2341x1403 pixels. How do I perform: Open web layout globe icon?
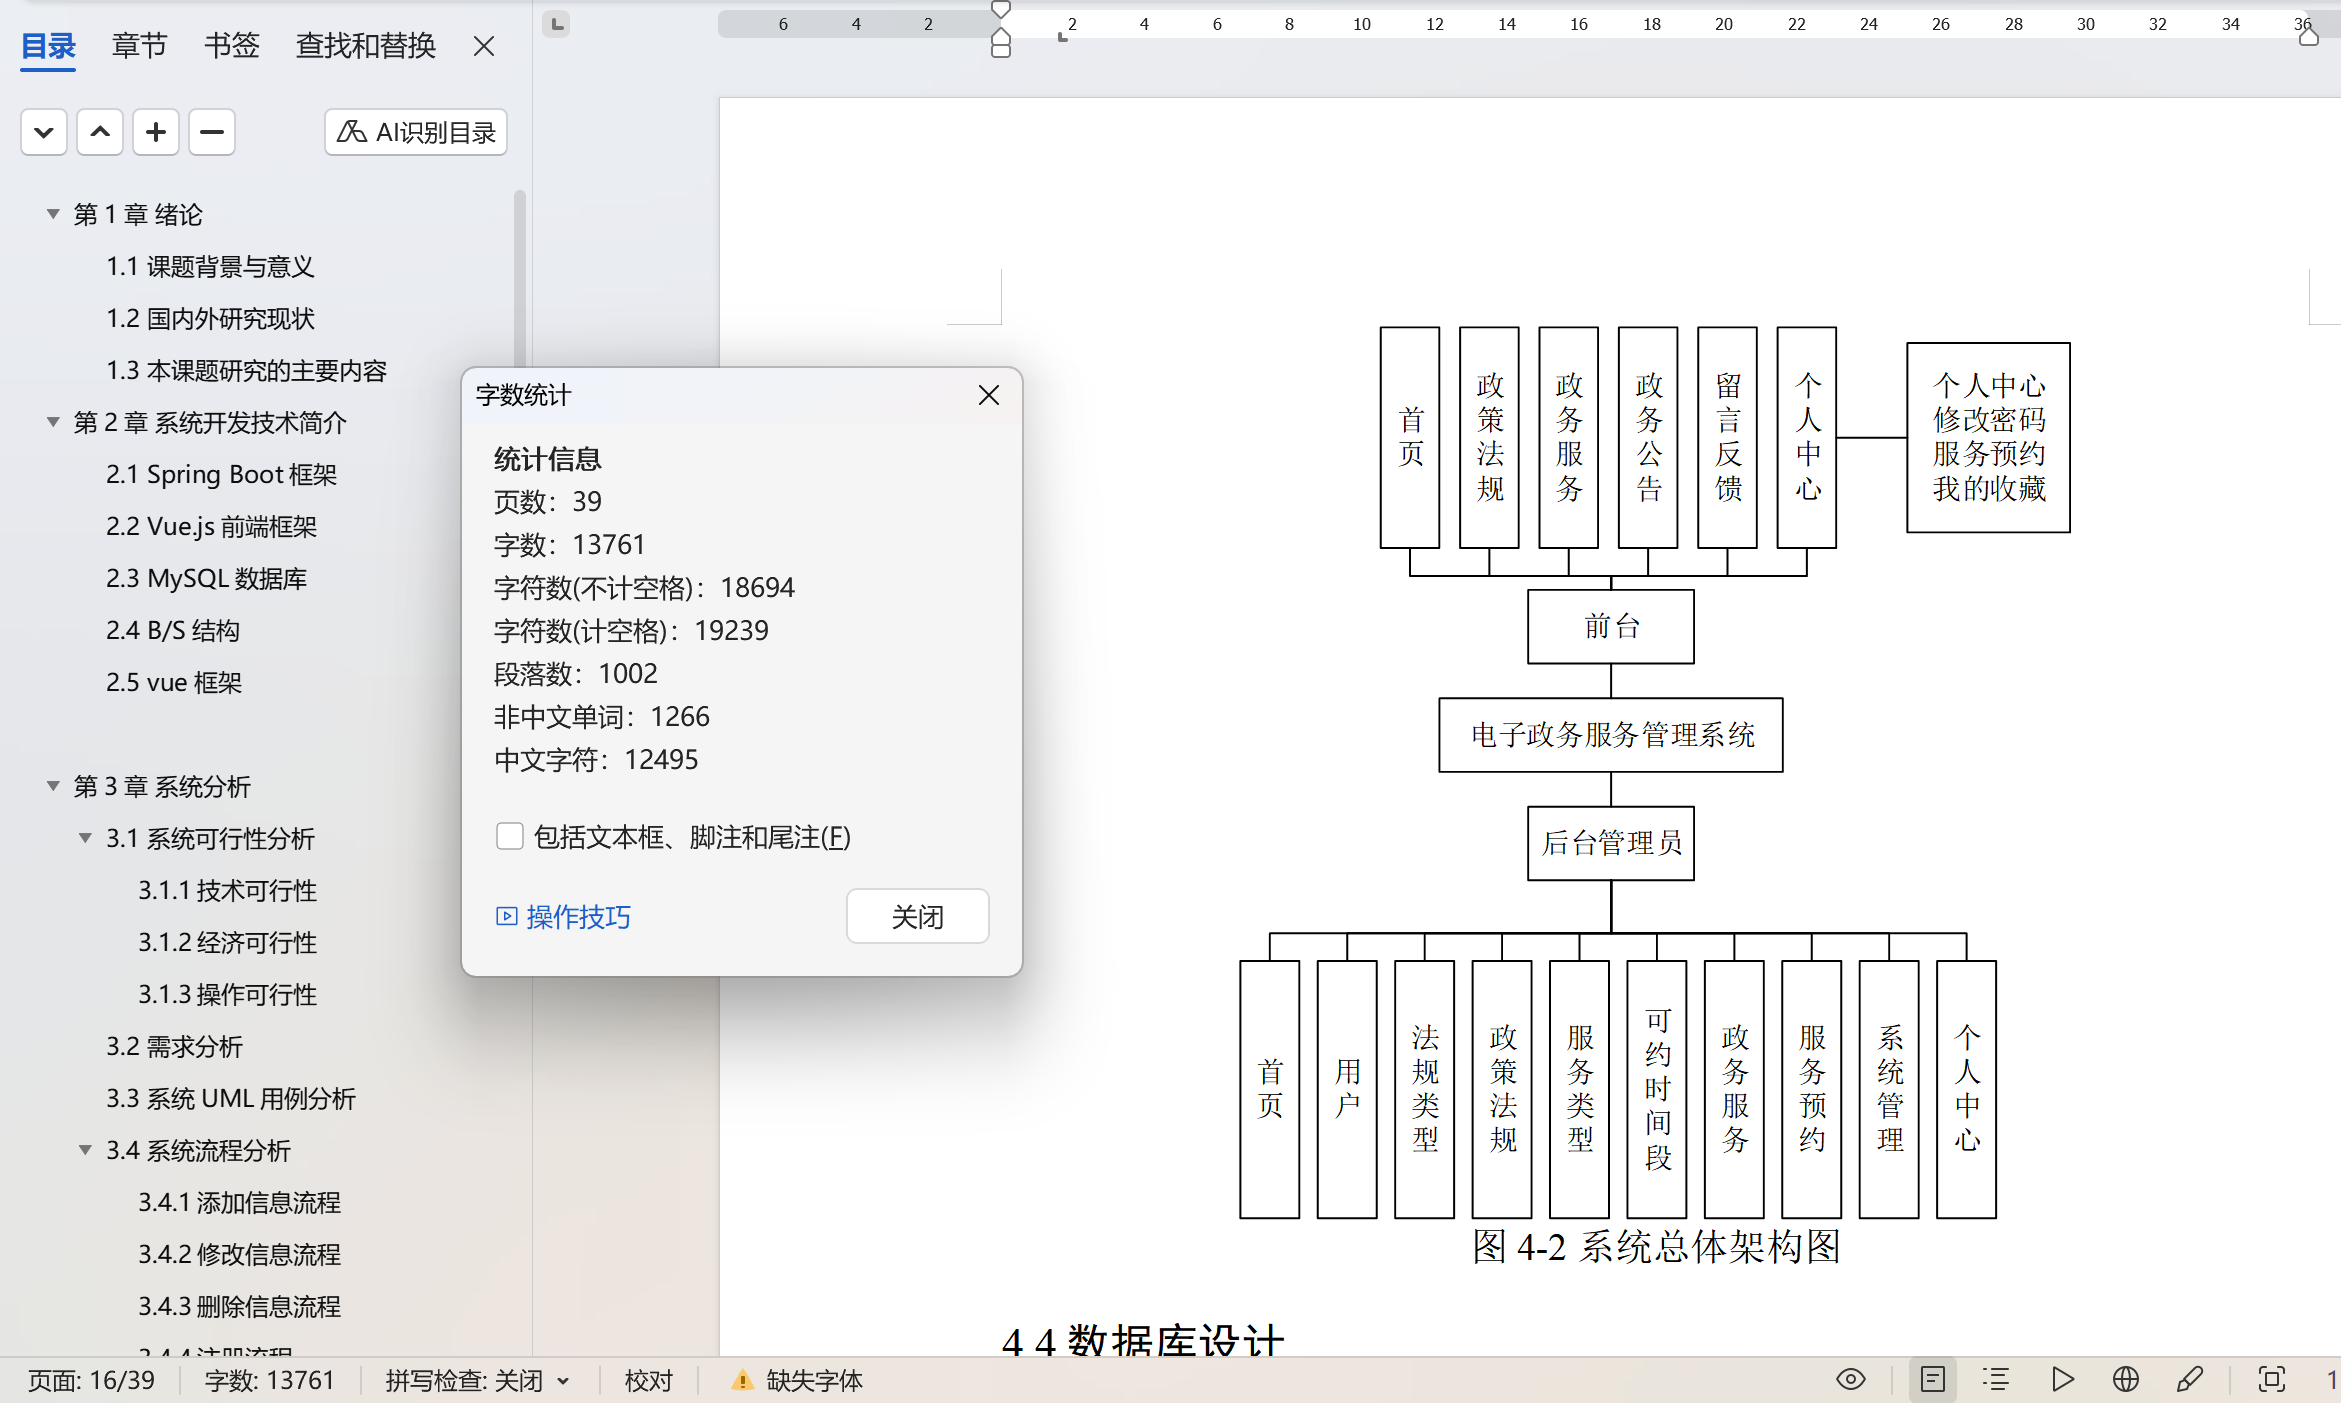point(2125,1380)
